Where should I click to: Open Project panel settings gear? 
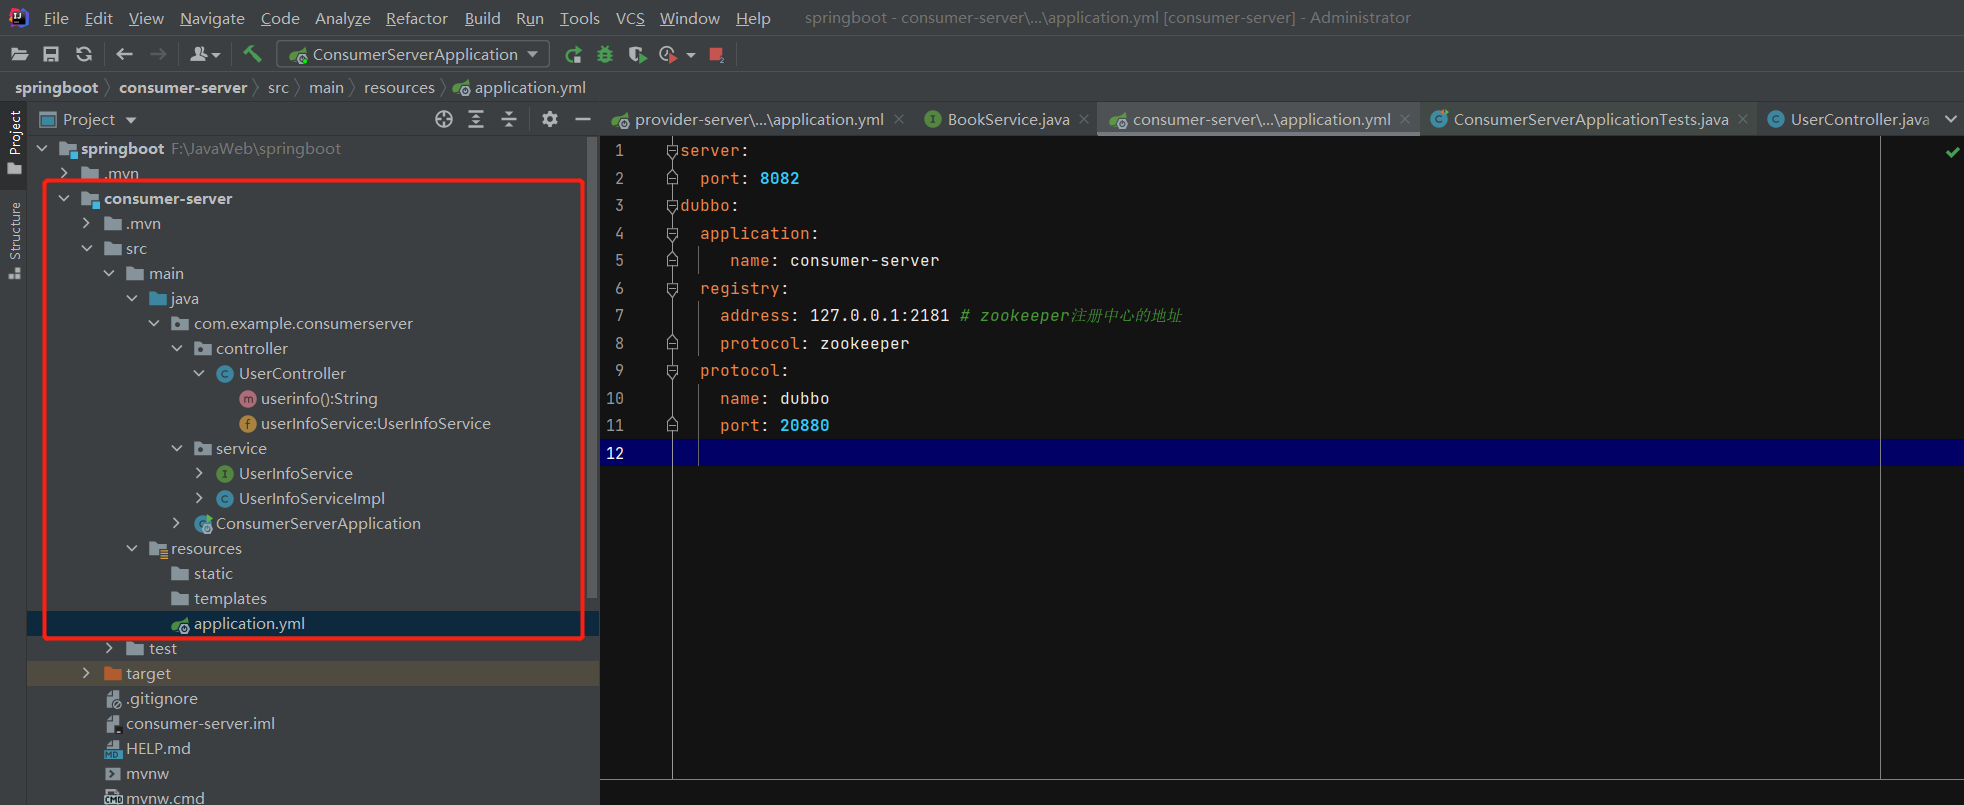point(550,119)
